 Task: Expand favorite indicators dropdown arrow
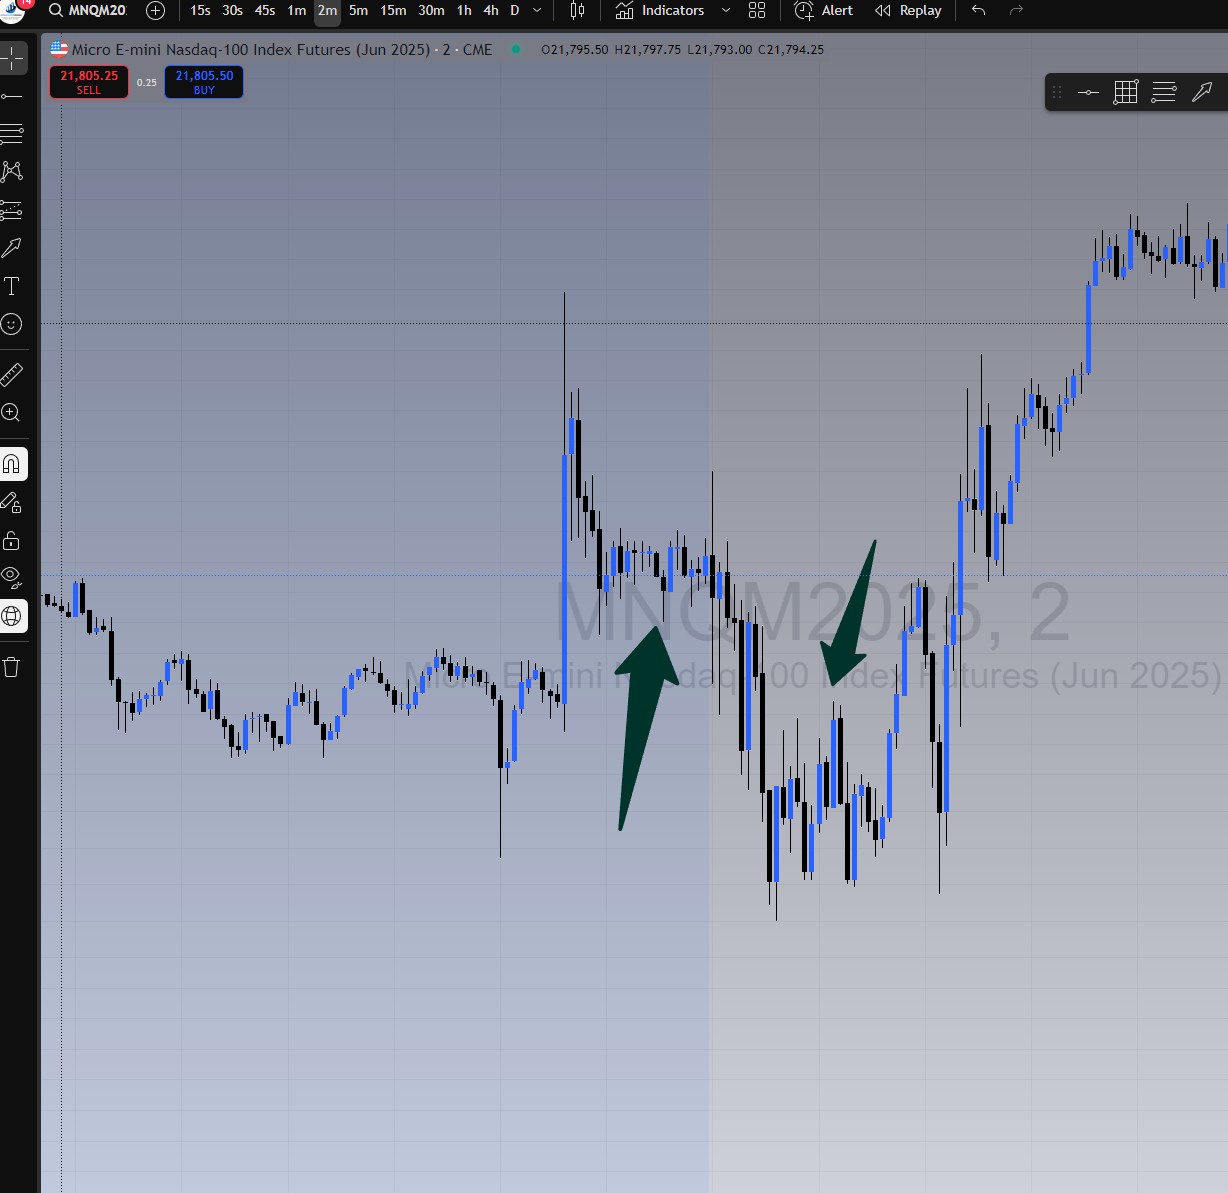click(x=725, y=11)
